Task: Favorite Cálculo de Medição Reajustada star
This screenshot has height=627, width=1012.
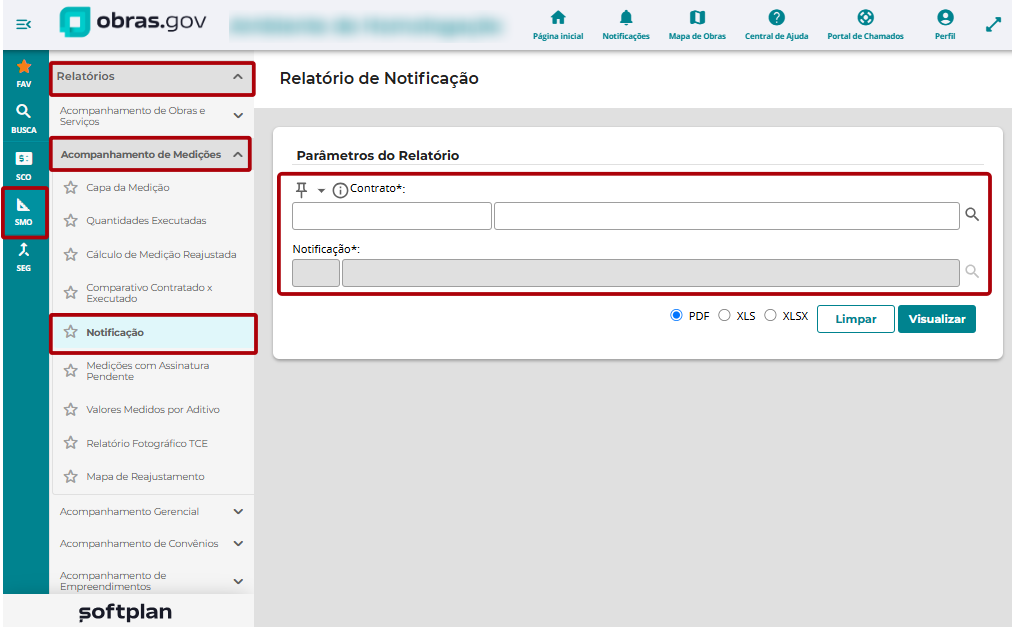Action: [70, 254]
